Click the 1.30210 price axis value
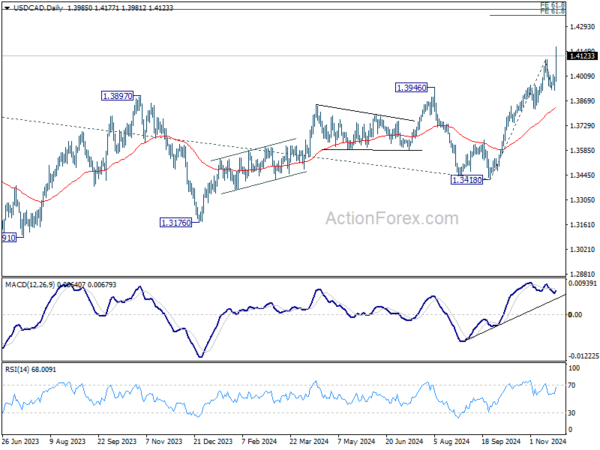Viewport: 600px width, 450px height. 582,249
